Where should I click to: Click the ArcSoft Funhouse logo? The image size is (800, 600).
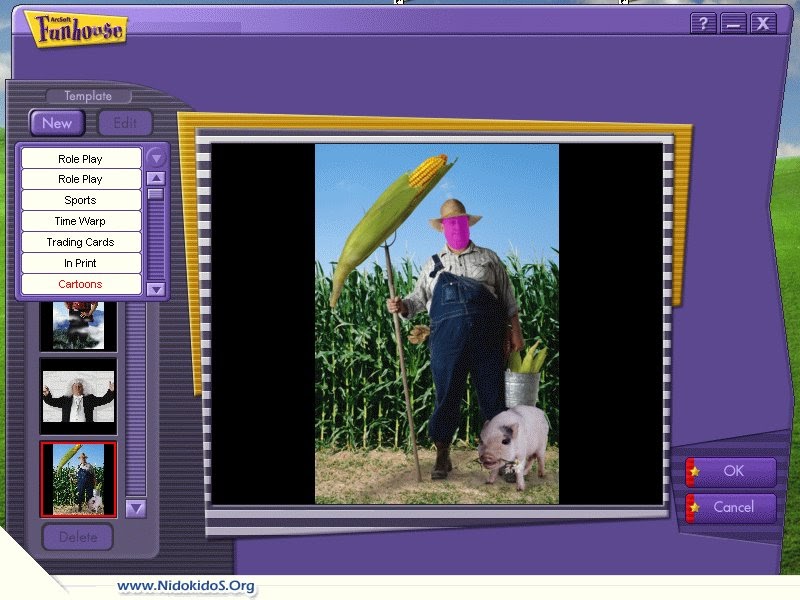coord(78,29)
